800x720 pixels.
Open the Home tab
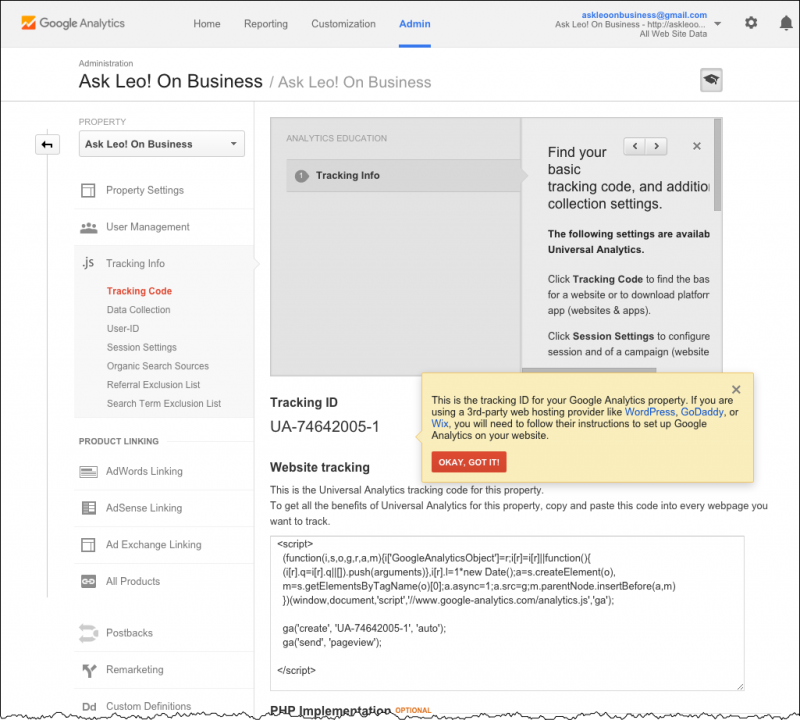click(x=207, y=24)
